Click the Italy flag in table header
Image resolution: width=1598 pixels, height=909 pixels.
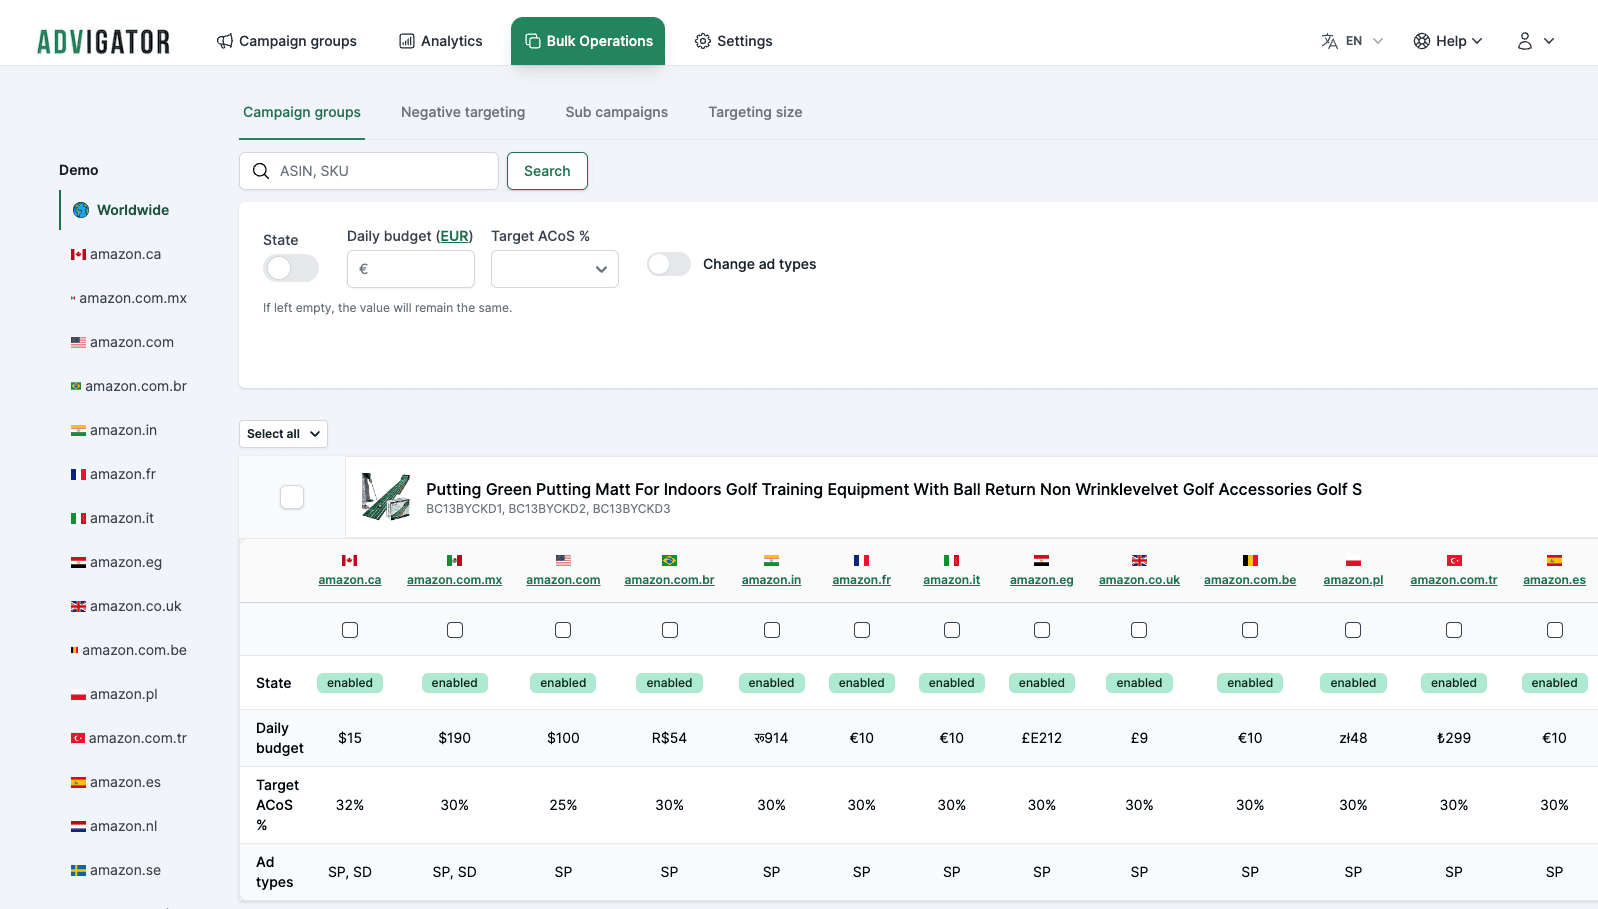coord(951,561)
